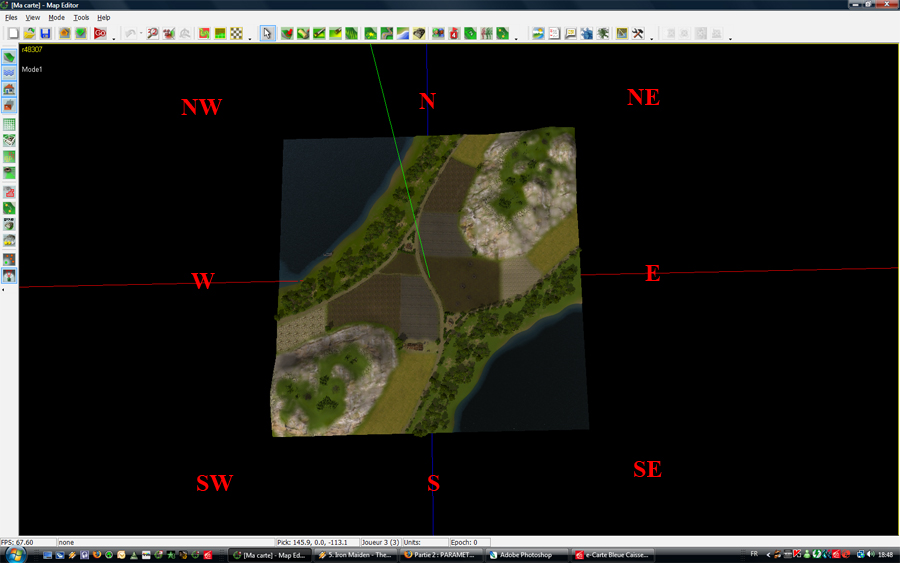
Task: Click the Ma carte Map Editor taskbar button
Action: point(270,555)
